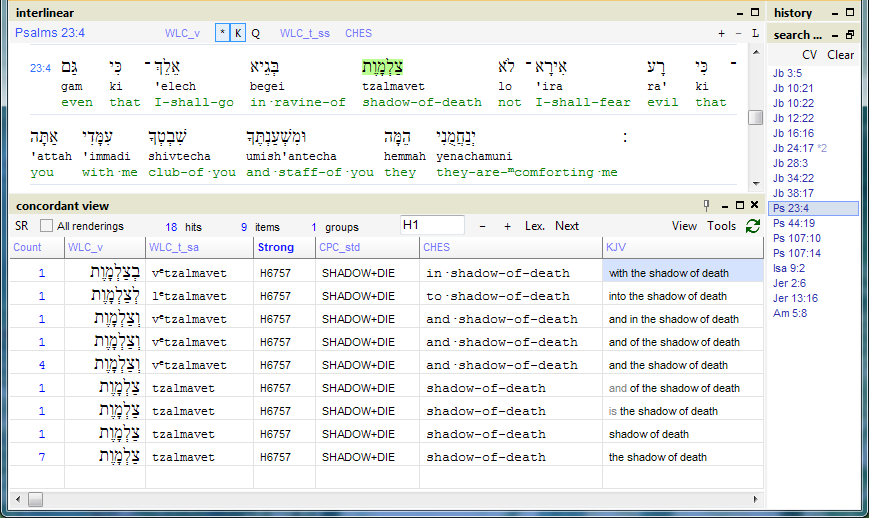Toggle the K button in interlinear toolbar
Viewport: 869px width, 518px height.
[x=238, y=33]
